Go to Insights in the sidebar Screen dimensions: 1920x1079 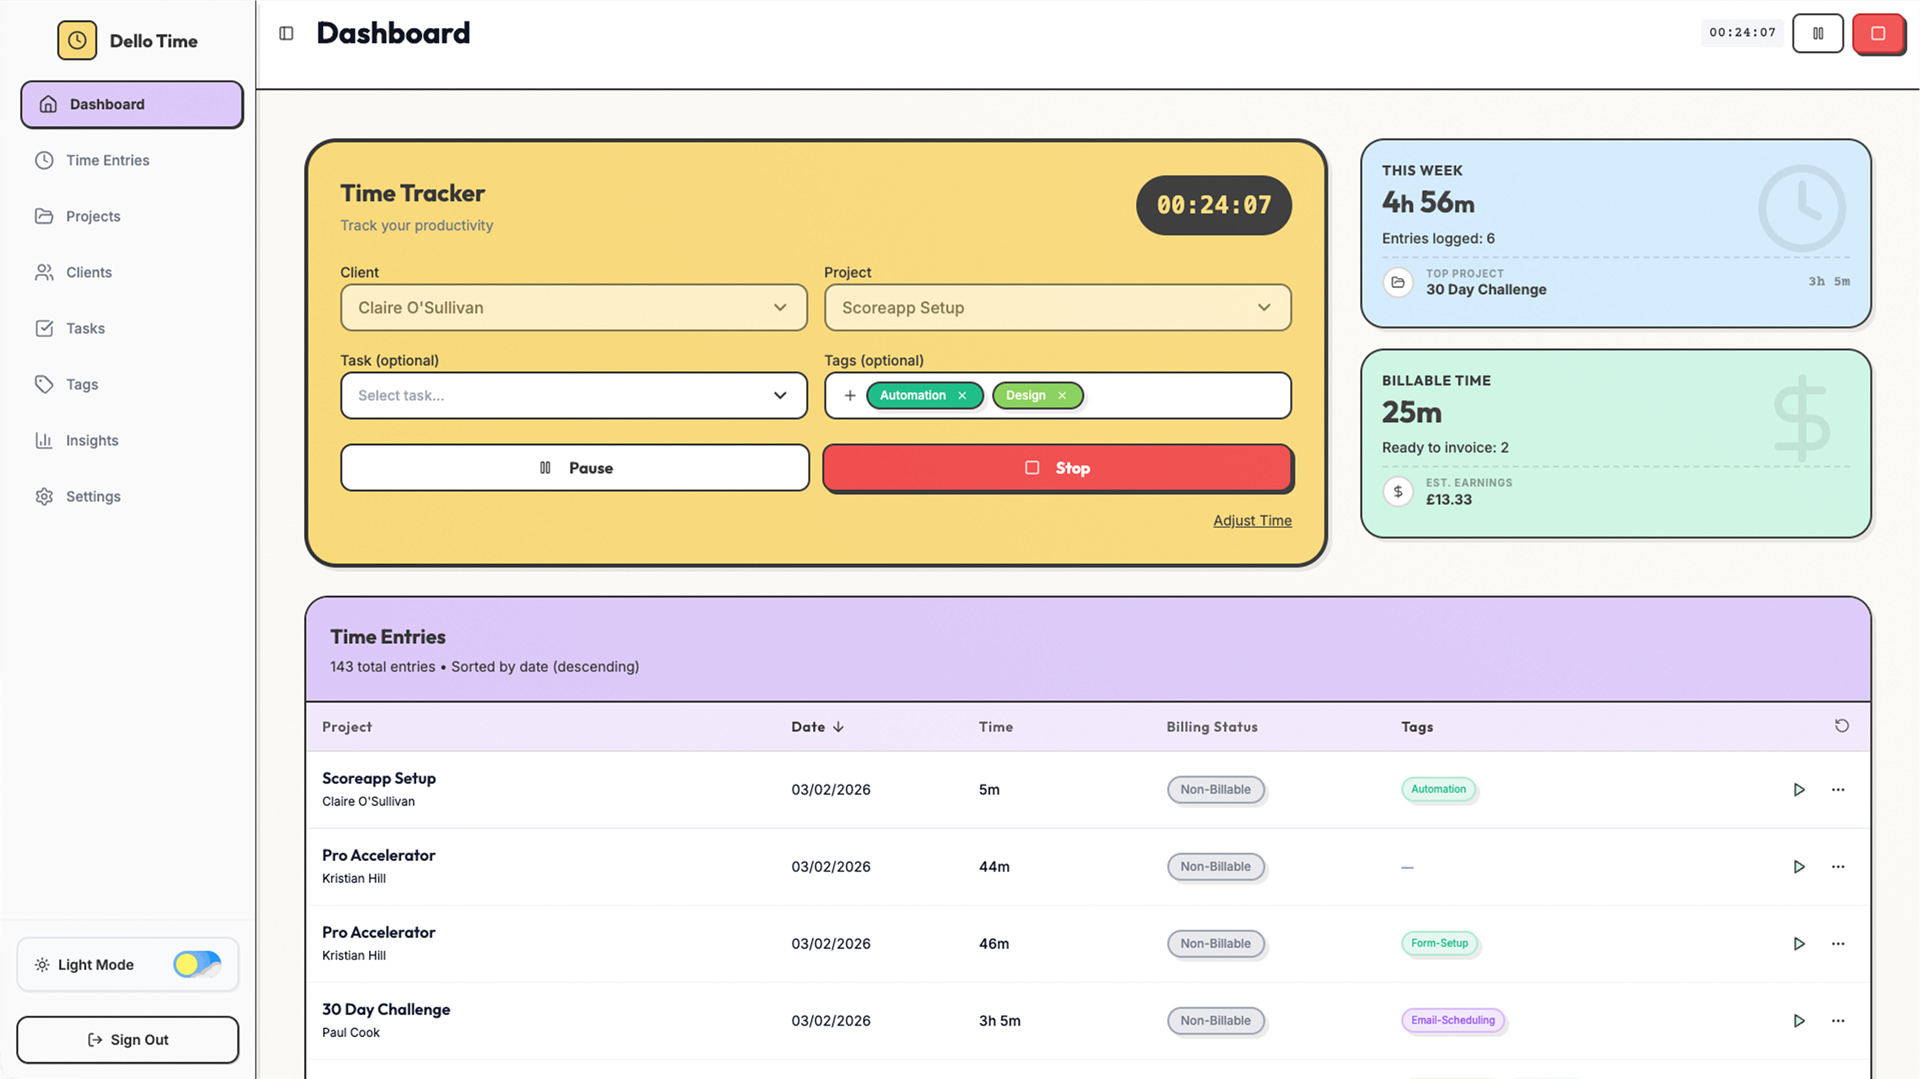(x=92, y=441)
